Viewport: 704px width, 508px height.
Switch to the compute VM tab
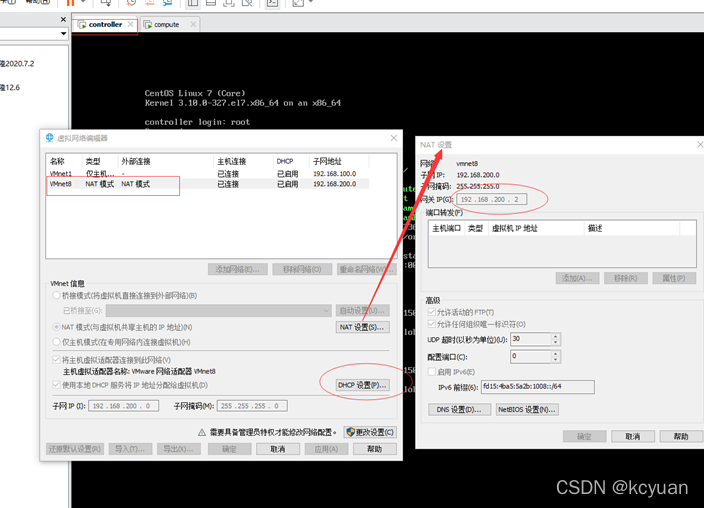click(x=167, y=25)
